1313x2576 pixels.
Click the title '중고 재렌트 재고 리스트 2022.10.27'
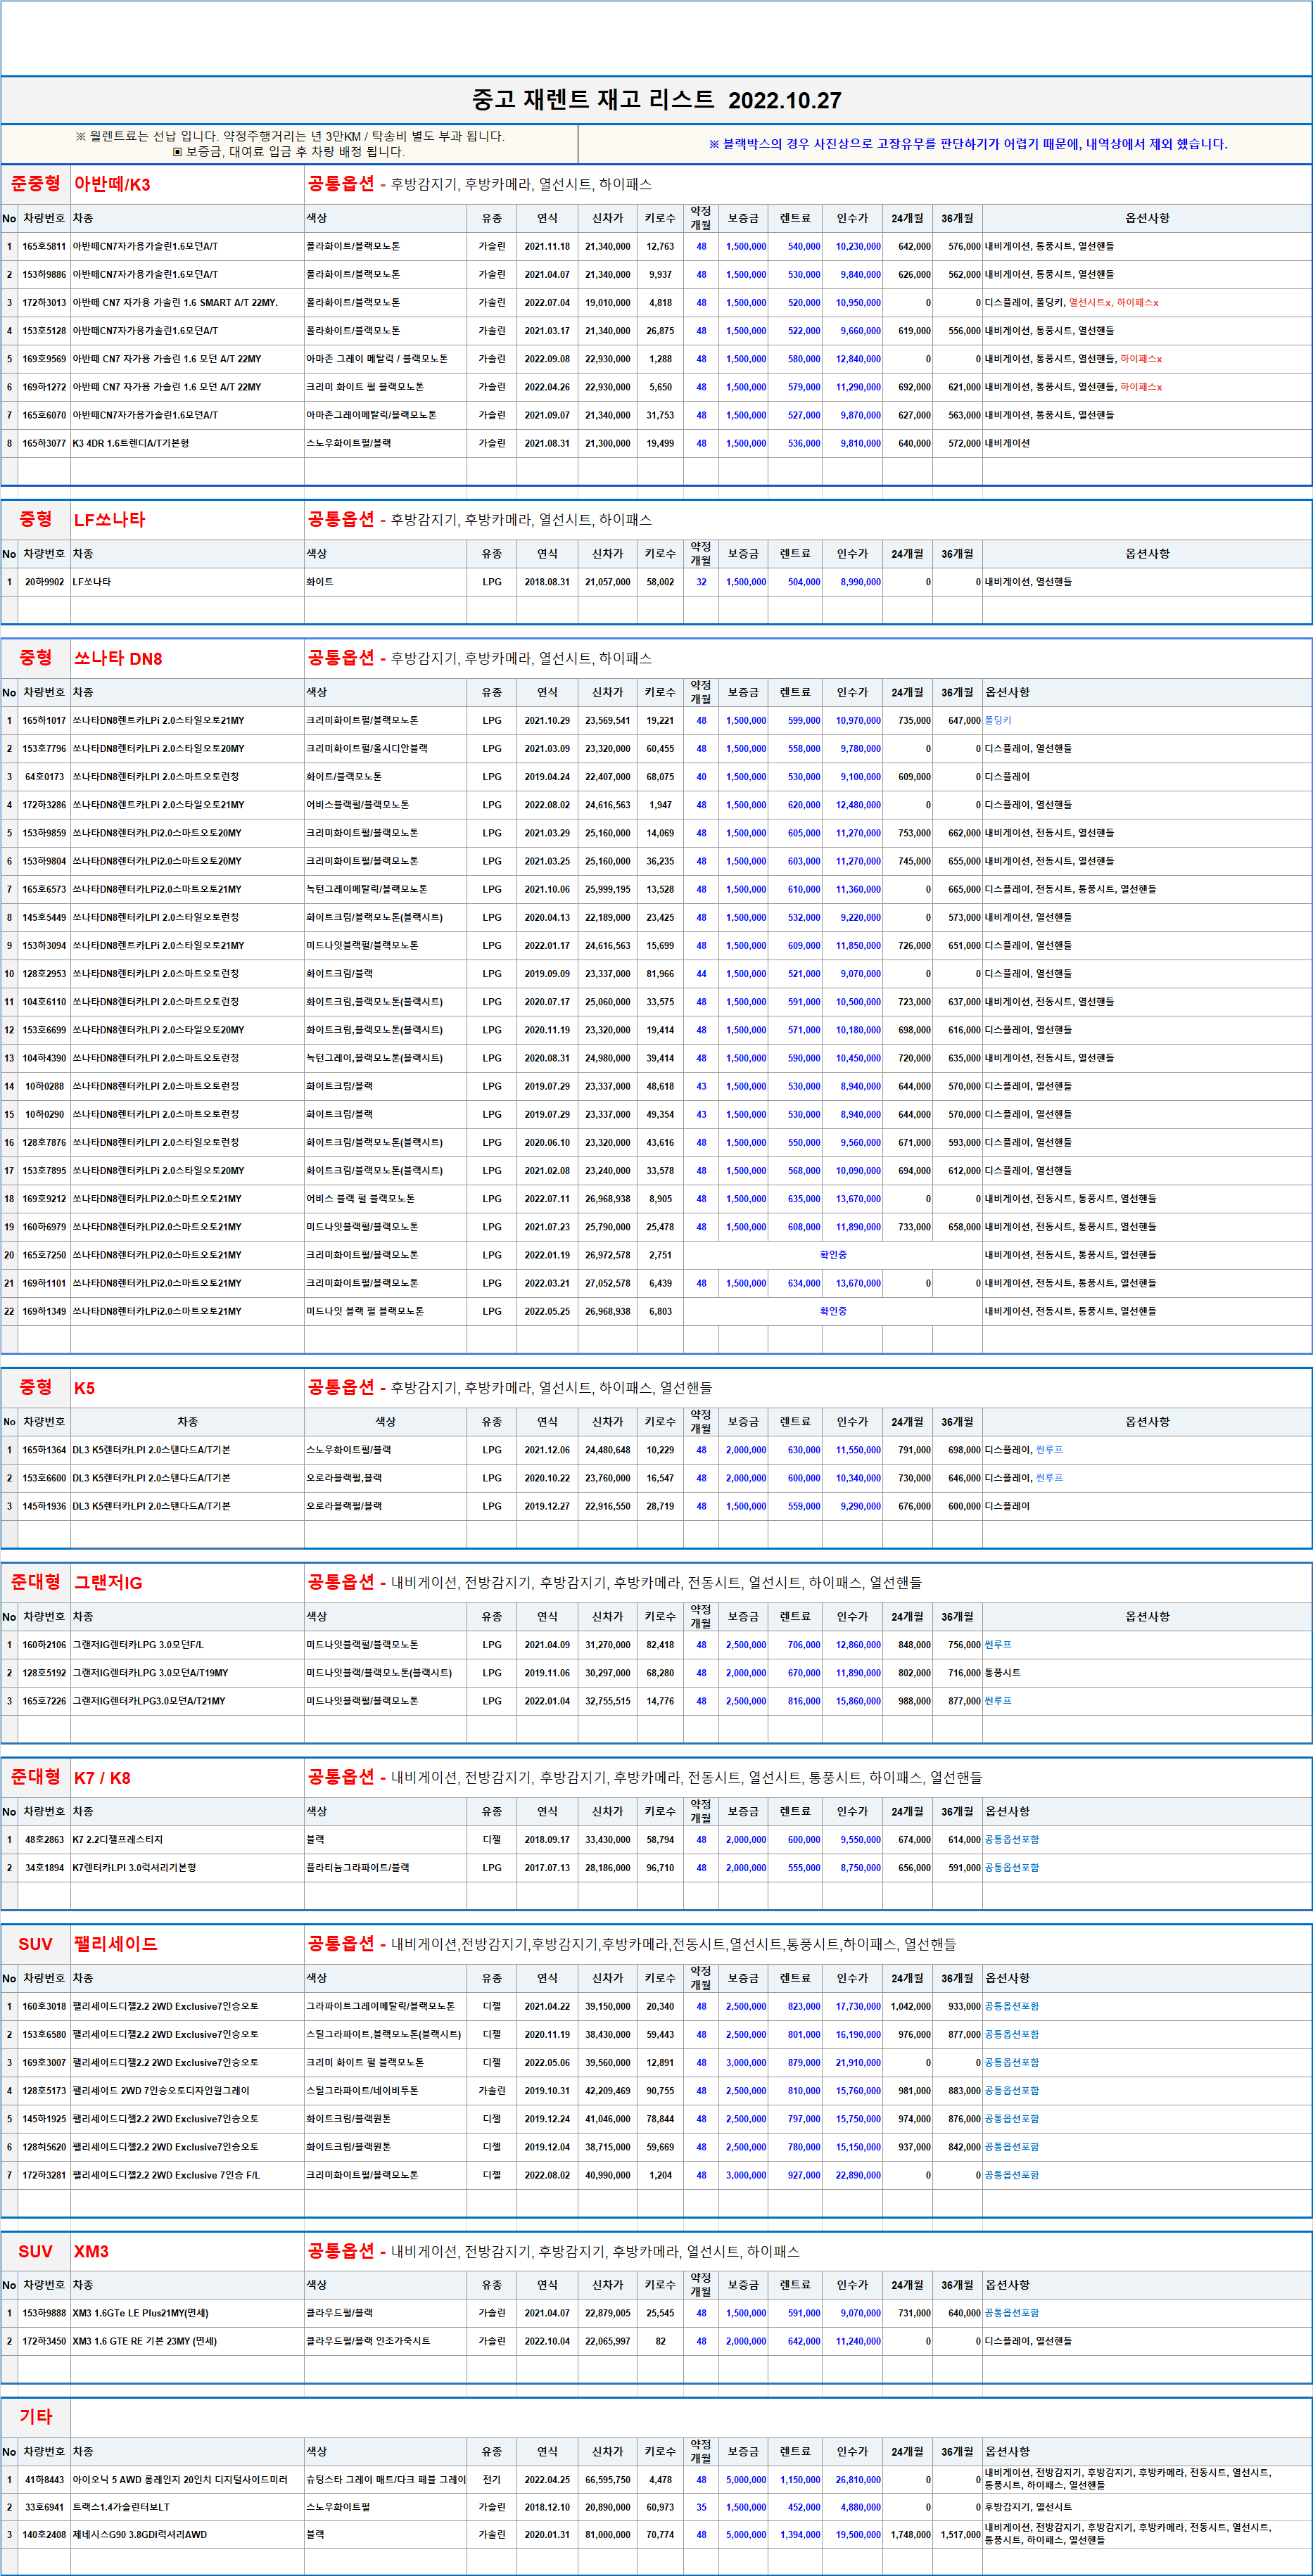656,100
